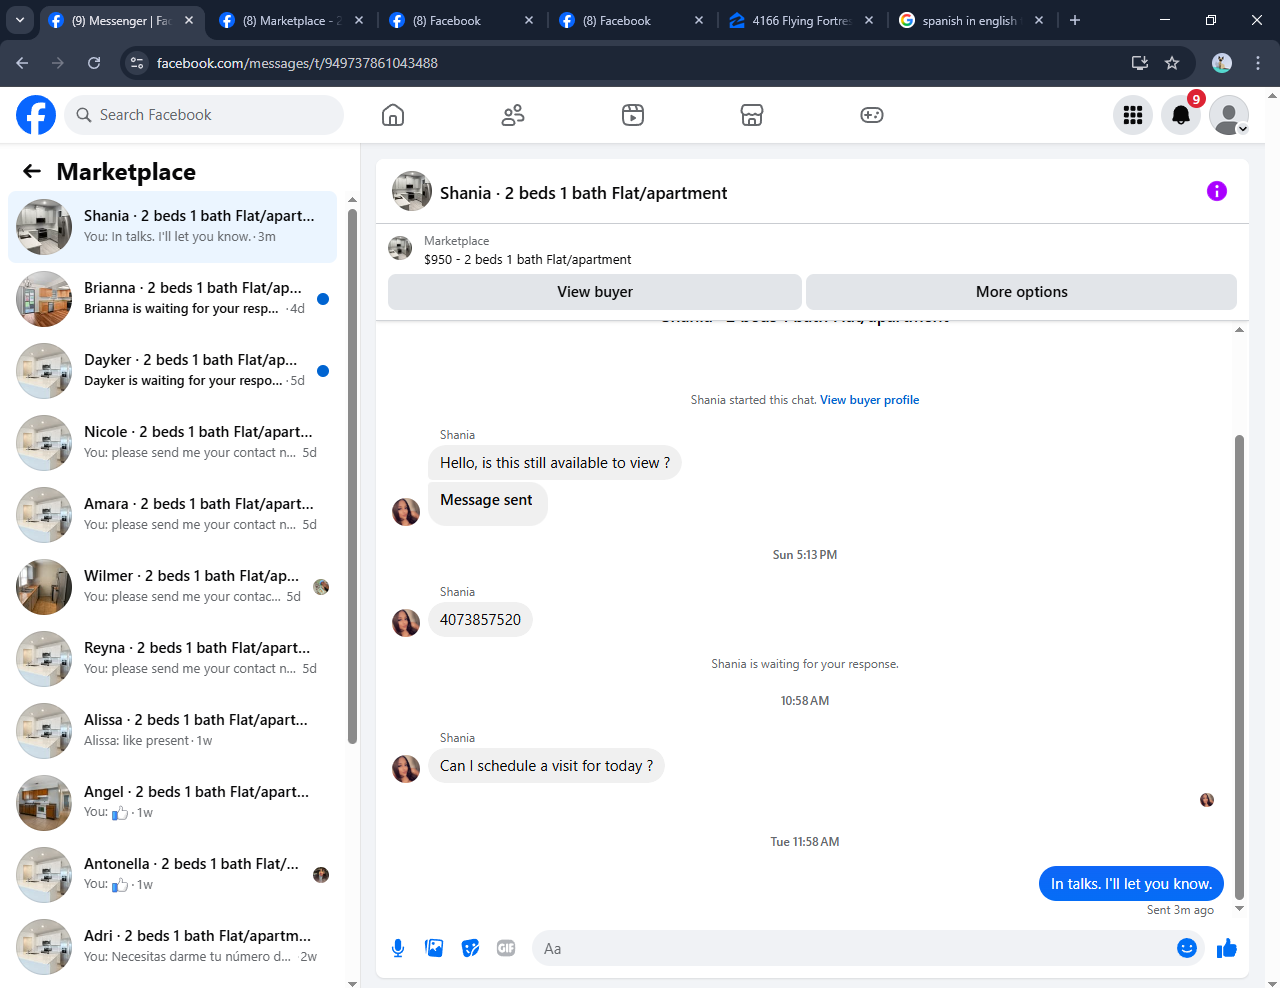Bookmark this page with star icon
The width and height of the screenshot is (1280, 988).
1172,63
